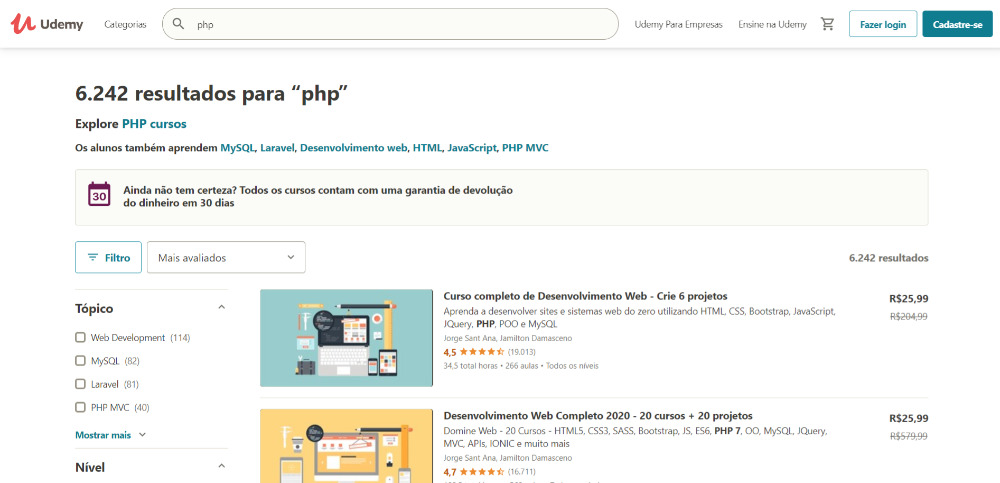Viewport: 1000px width, 483px height.
Task: Open thumbnail of Curso completo de Desenvolvimento Web
Action: pyautogui.click(x=346, y=338)
